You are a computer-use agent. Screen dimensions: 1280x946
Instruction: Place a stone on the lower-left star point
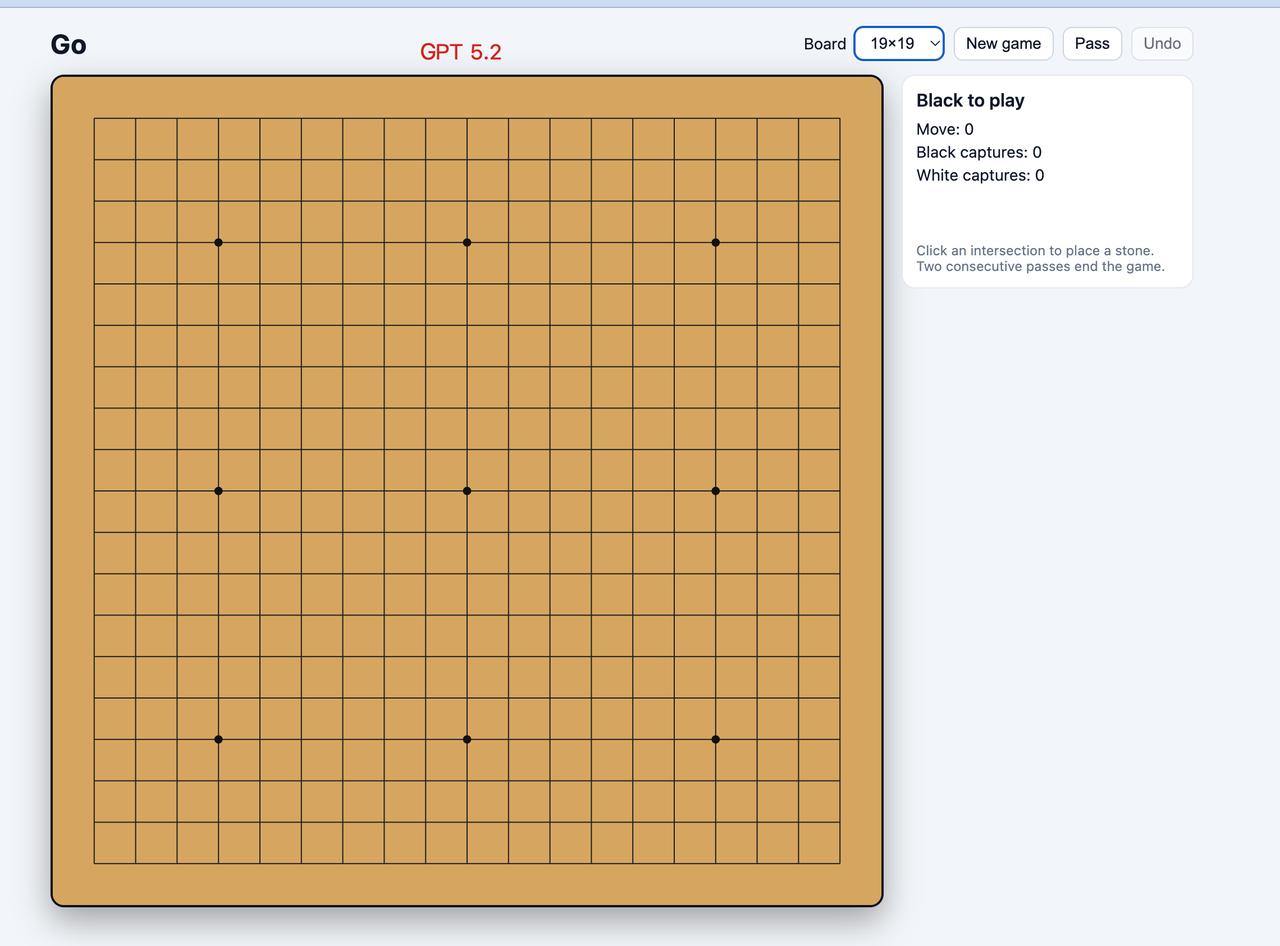click(x=218, y=739)
